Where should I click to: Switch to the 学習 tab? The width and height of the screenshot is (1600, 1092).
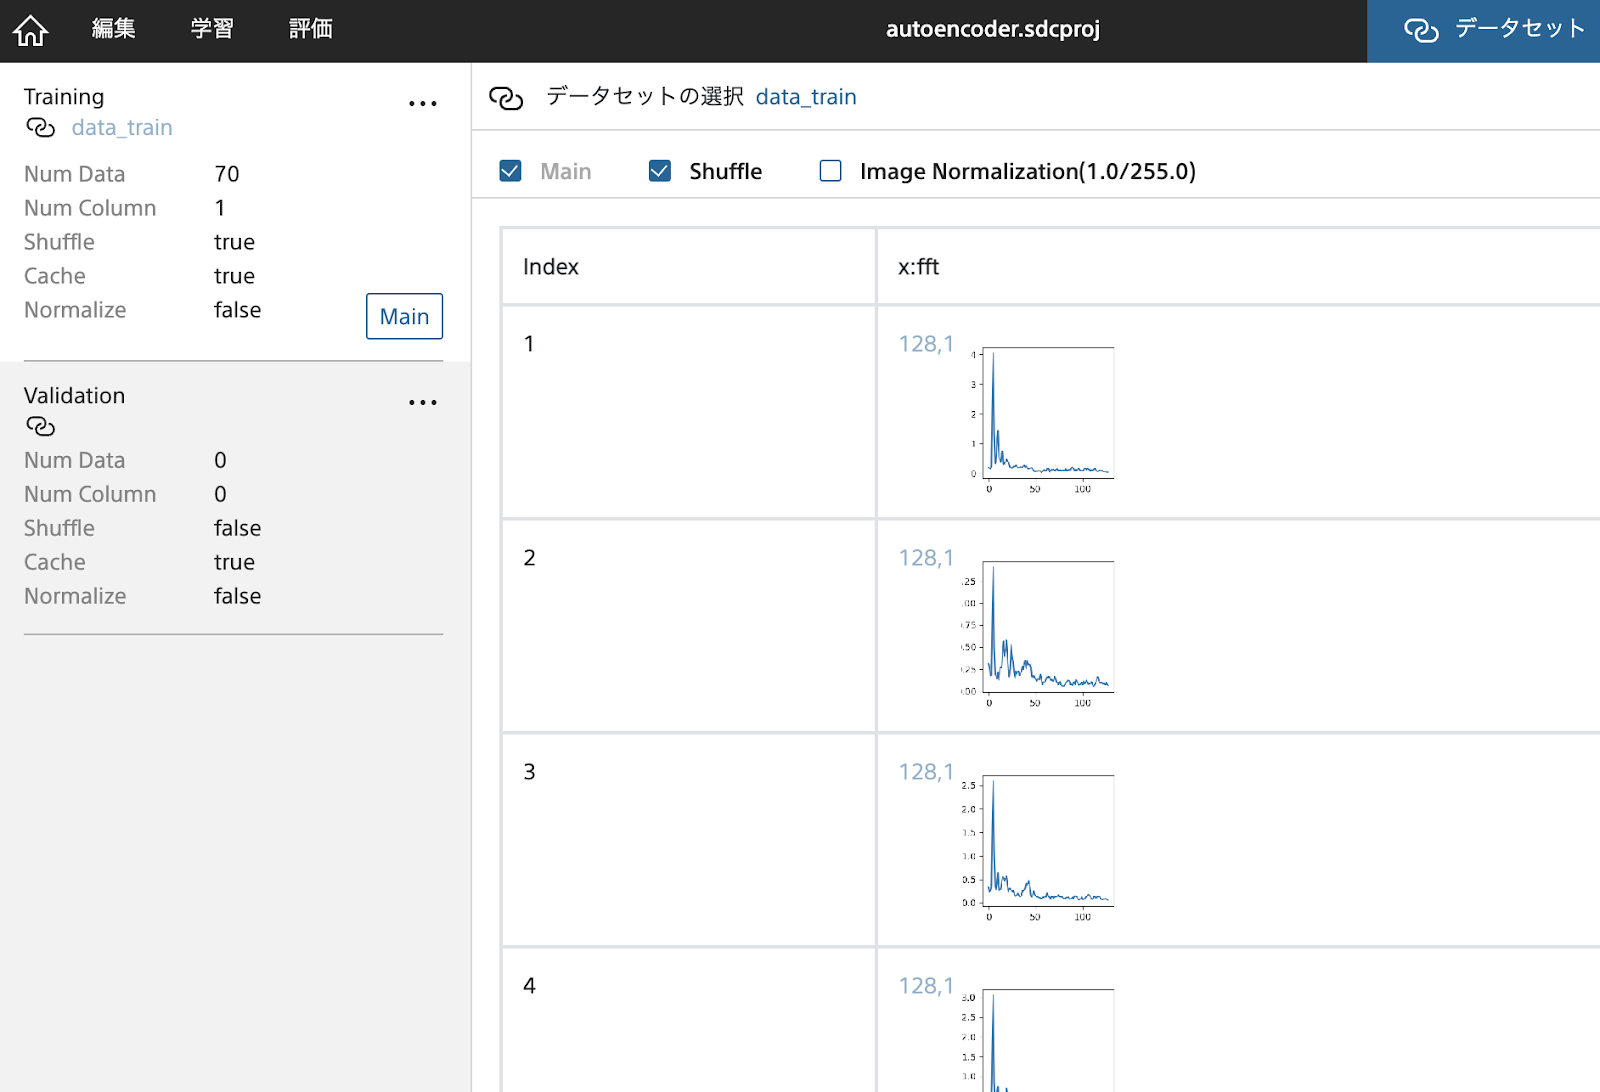point(212,29)
